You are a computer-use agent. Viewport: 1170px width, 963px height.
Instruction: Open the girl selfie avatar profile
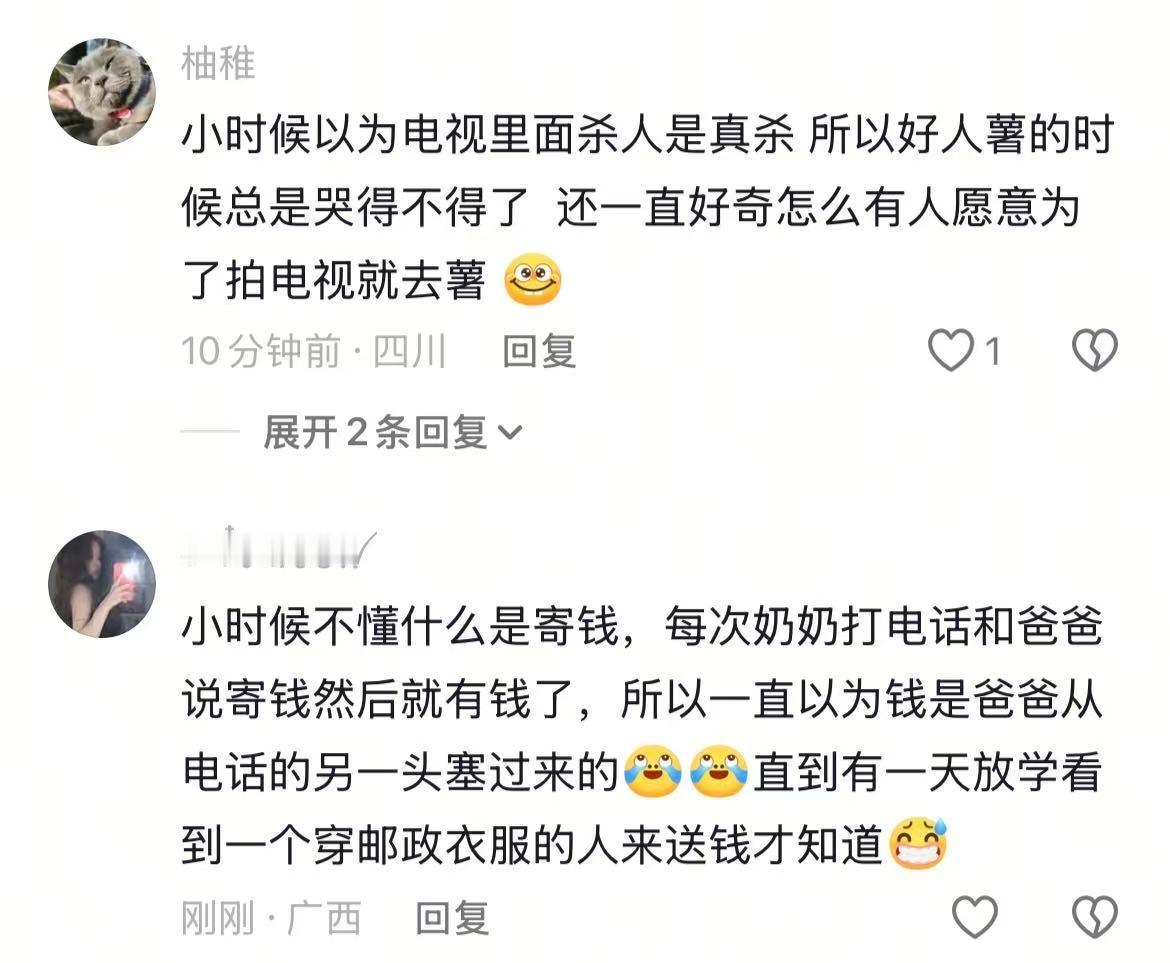102,584
